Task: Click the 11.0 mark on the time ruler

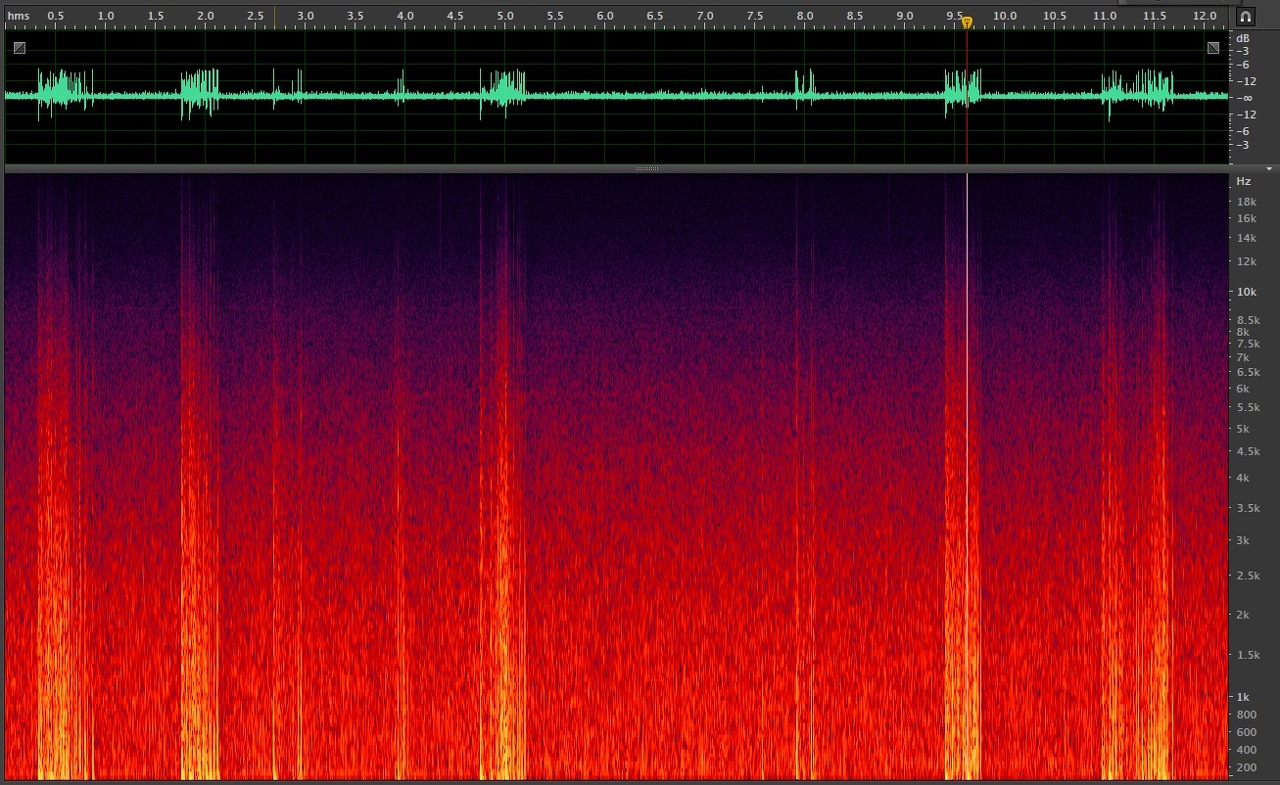Action: (x=1105, y=17)
